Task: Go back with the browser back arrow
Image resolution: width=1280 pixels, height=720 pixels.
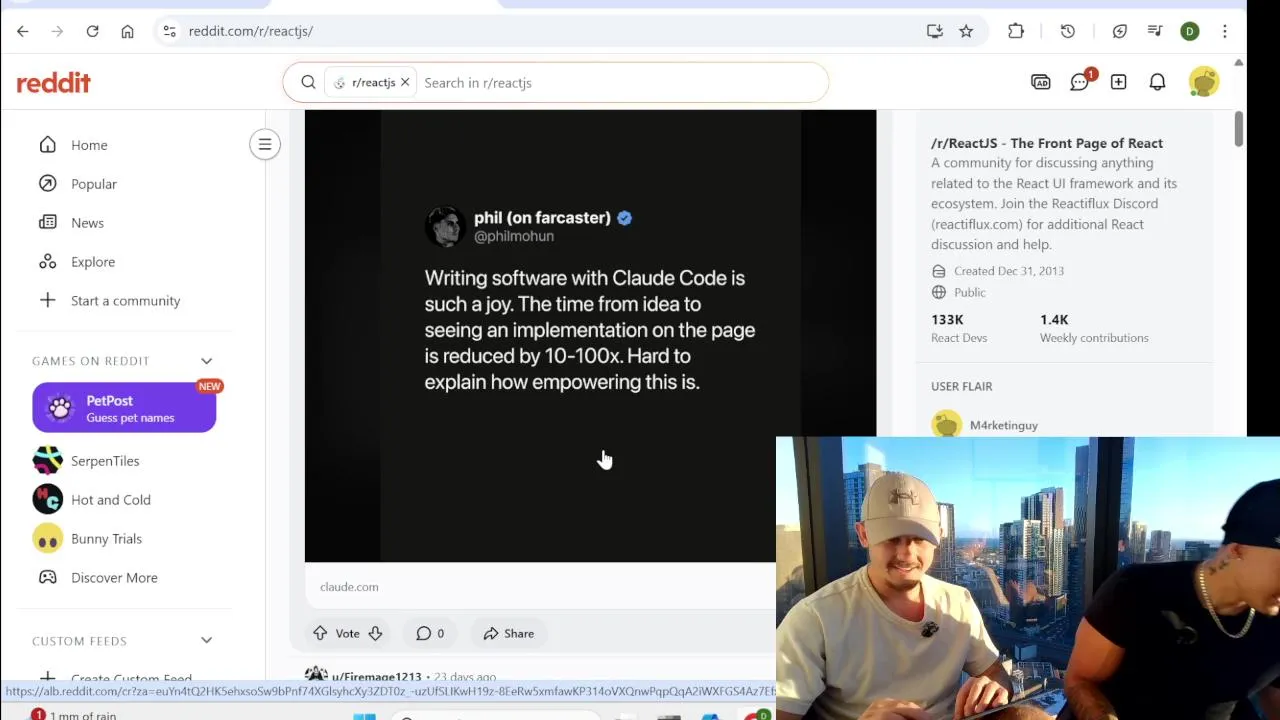Action: coord(22,31)
